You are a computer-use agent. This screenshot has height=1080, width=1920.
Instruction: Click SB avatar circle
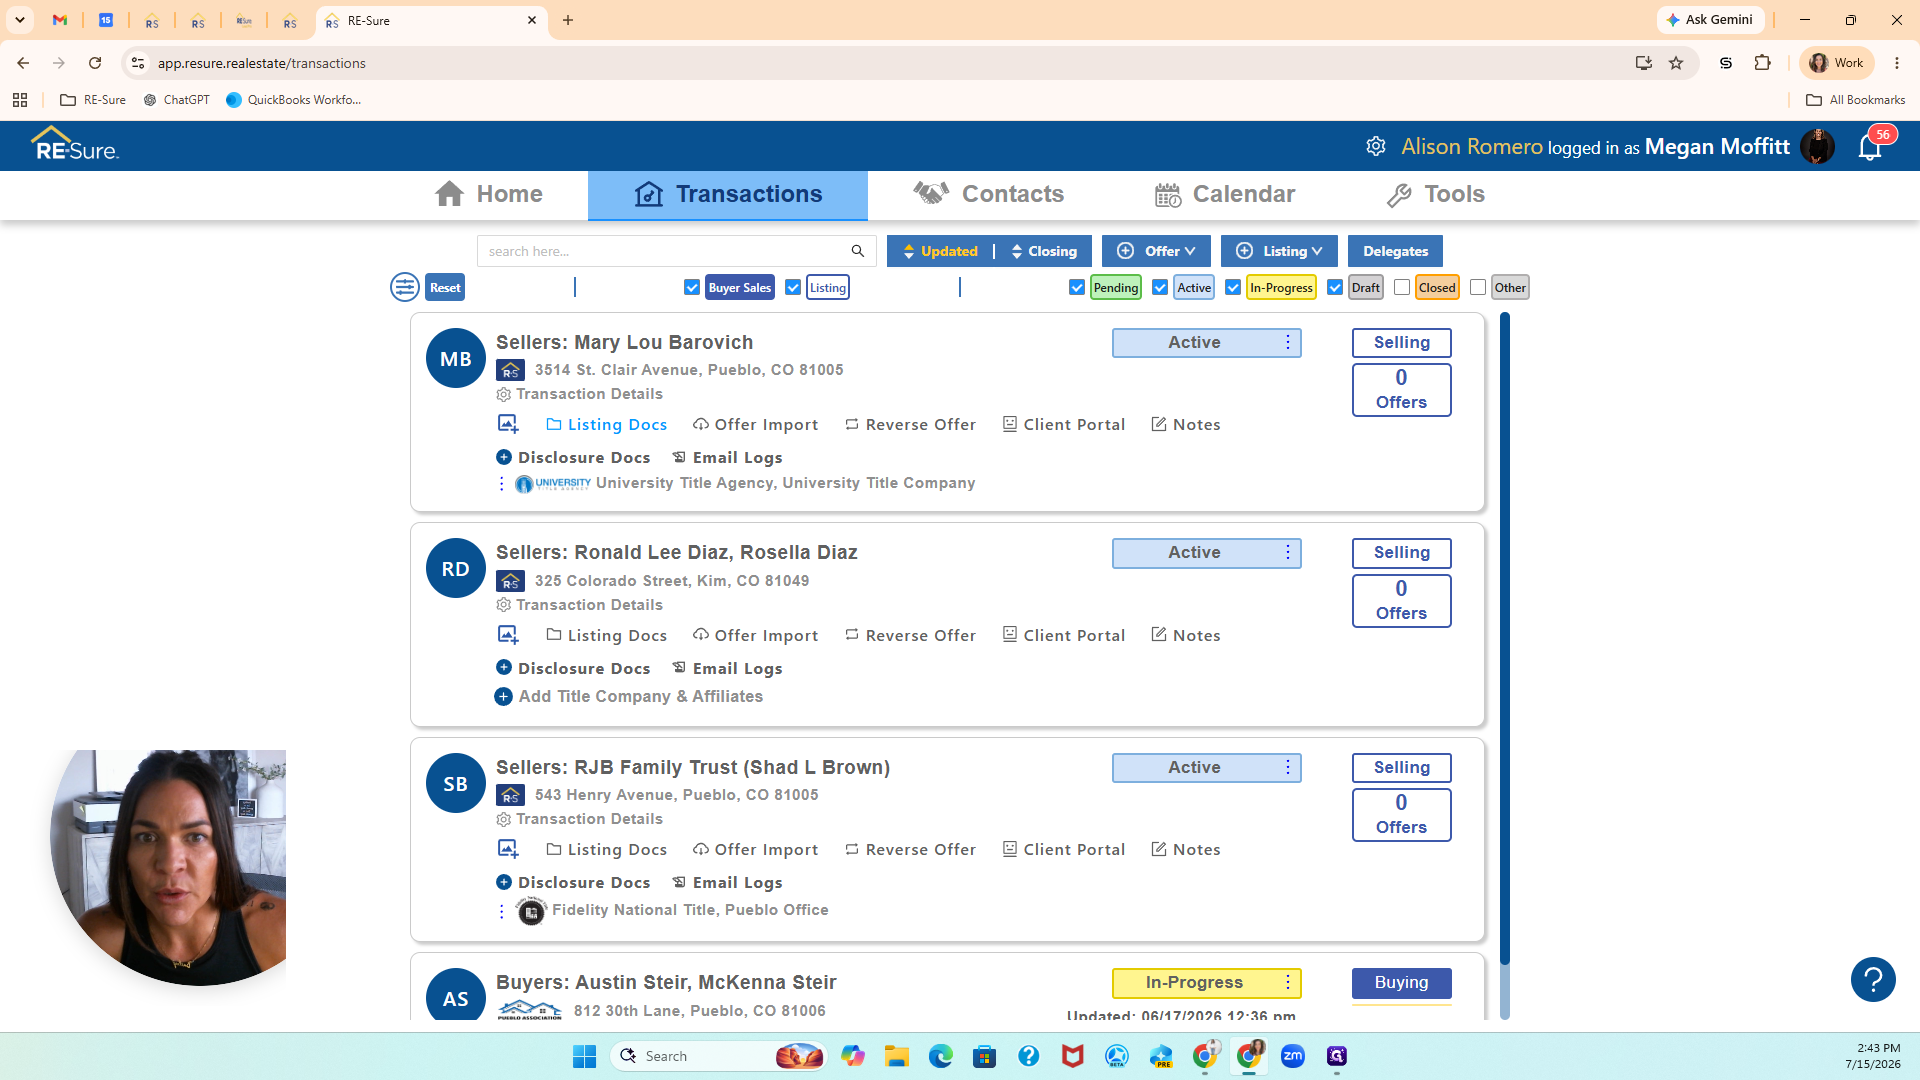[x=456, y=783]
